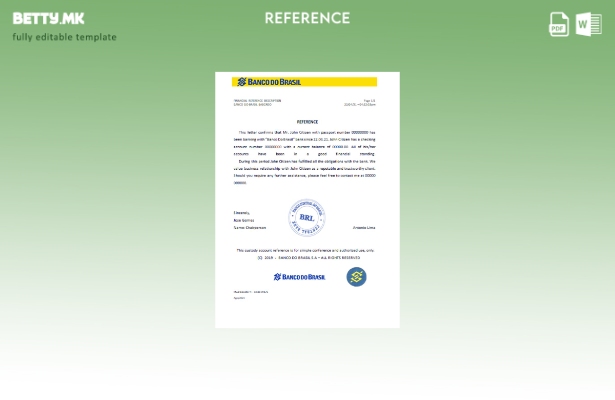The height and width of the screenshot is (400, 615).
Task: Click the Word document format icon
Action: (x=589, y=24)
